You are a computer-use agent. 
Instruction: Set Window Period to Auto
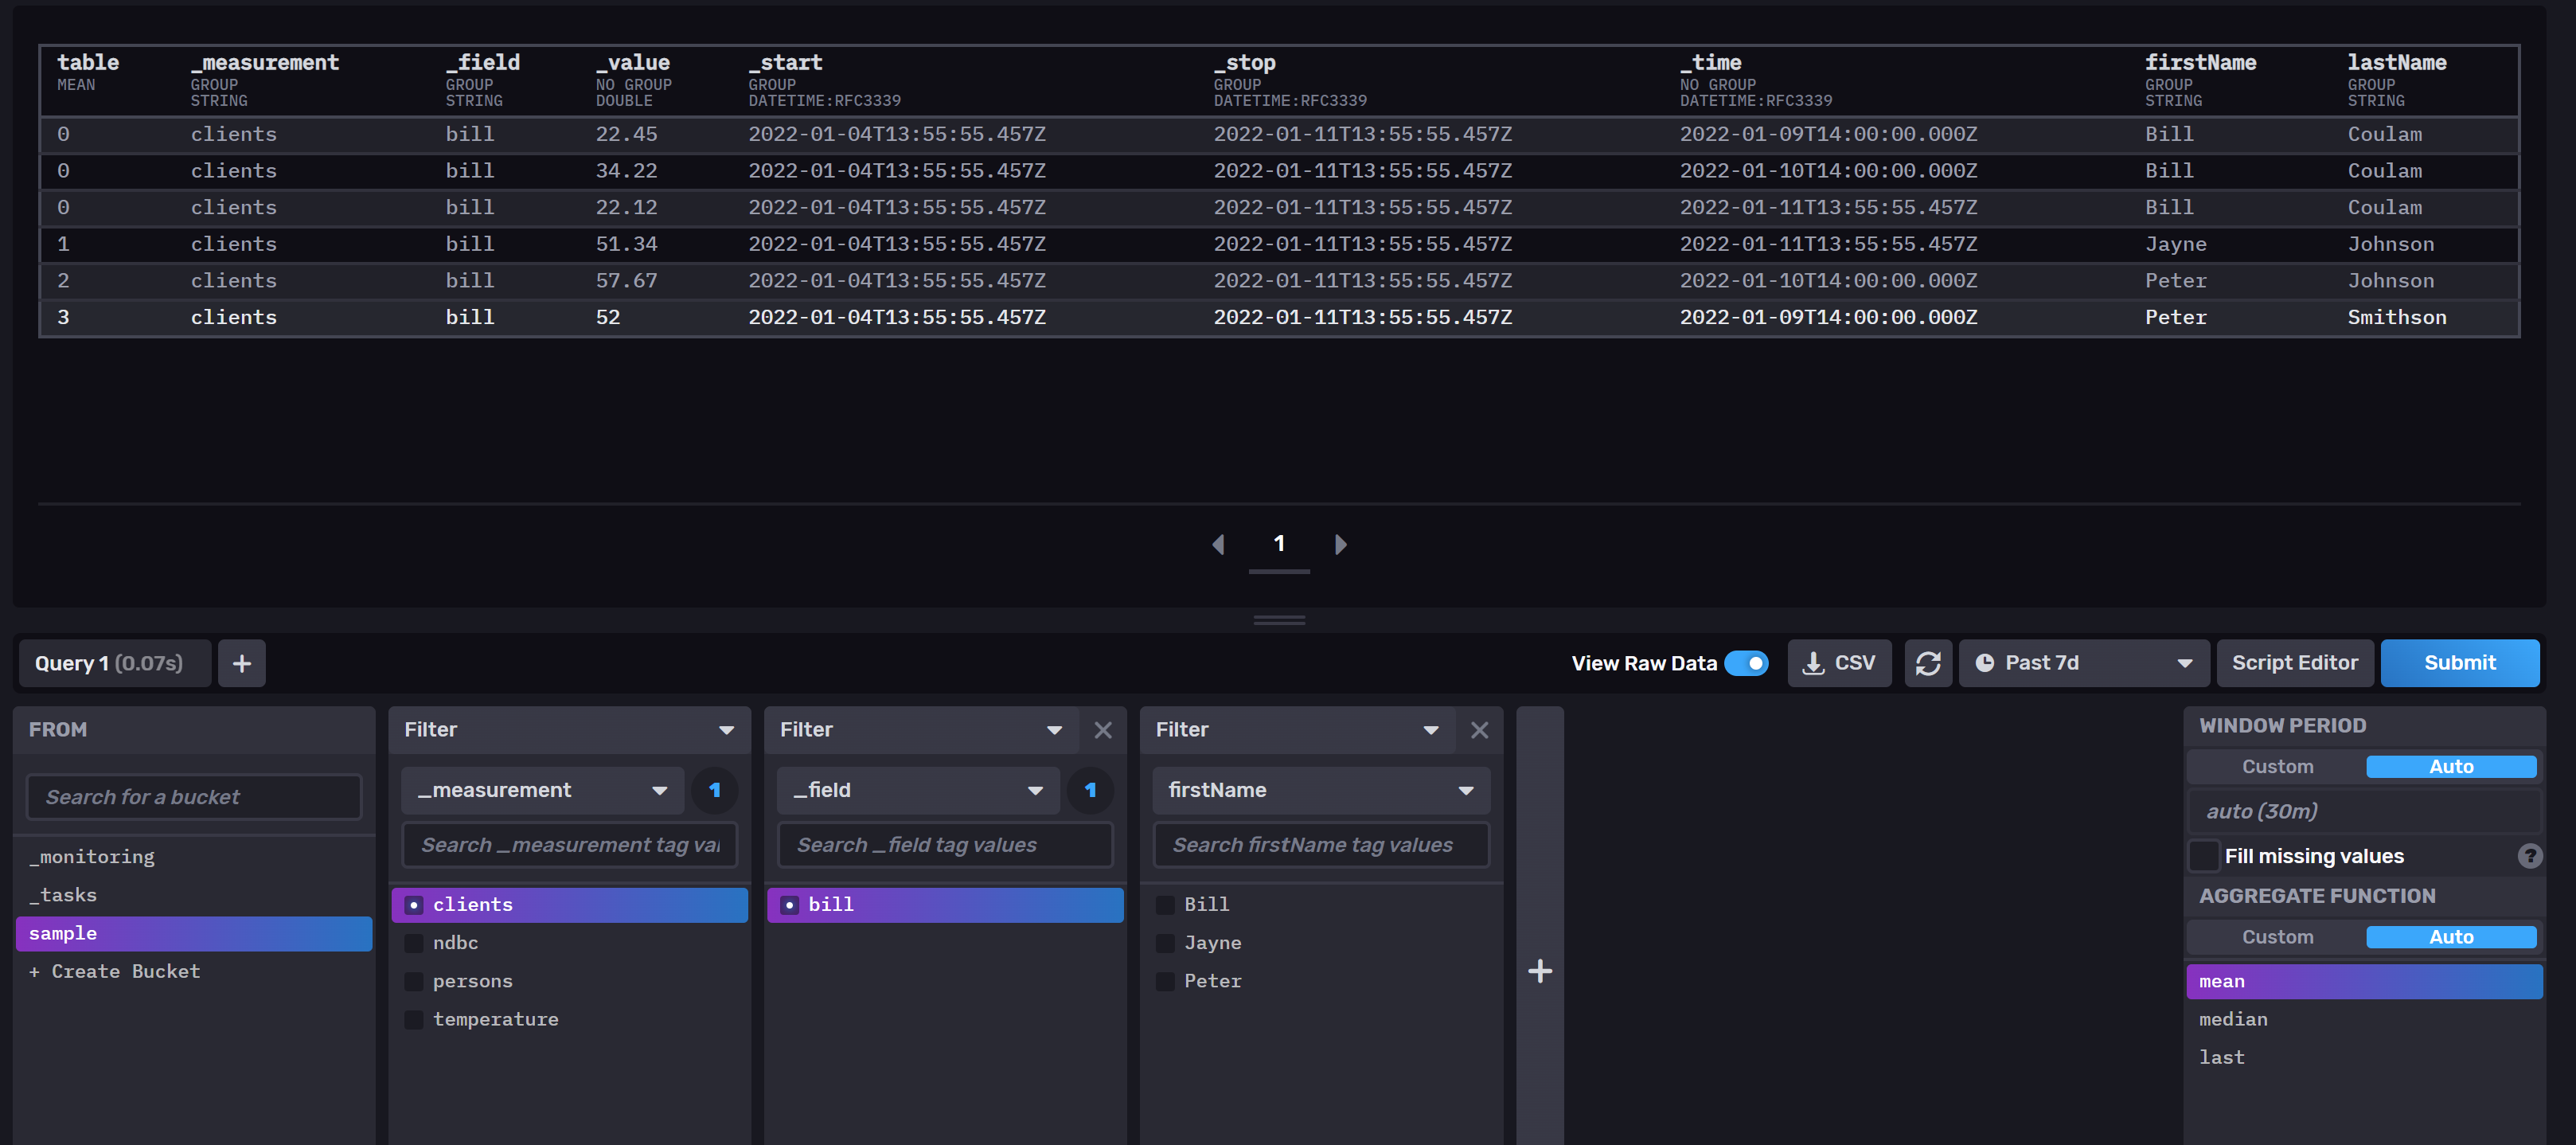pos(2450,767)
